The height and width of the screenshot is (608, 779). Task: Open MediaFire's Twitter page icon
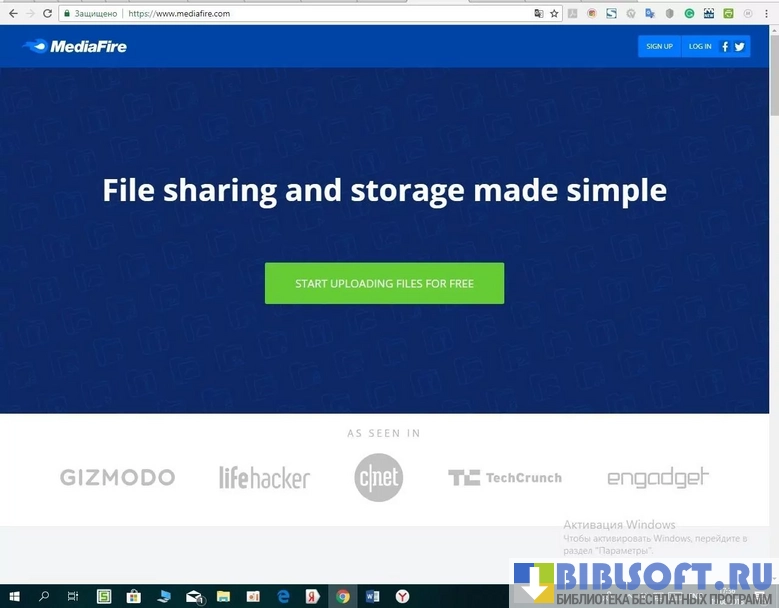[x=740, y=46]
